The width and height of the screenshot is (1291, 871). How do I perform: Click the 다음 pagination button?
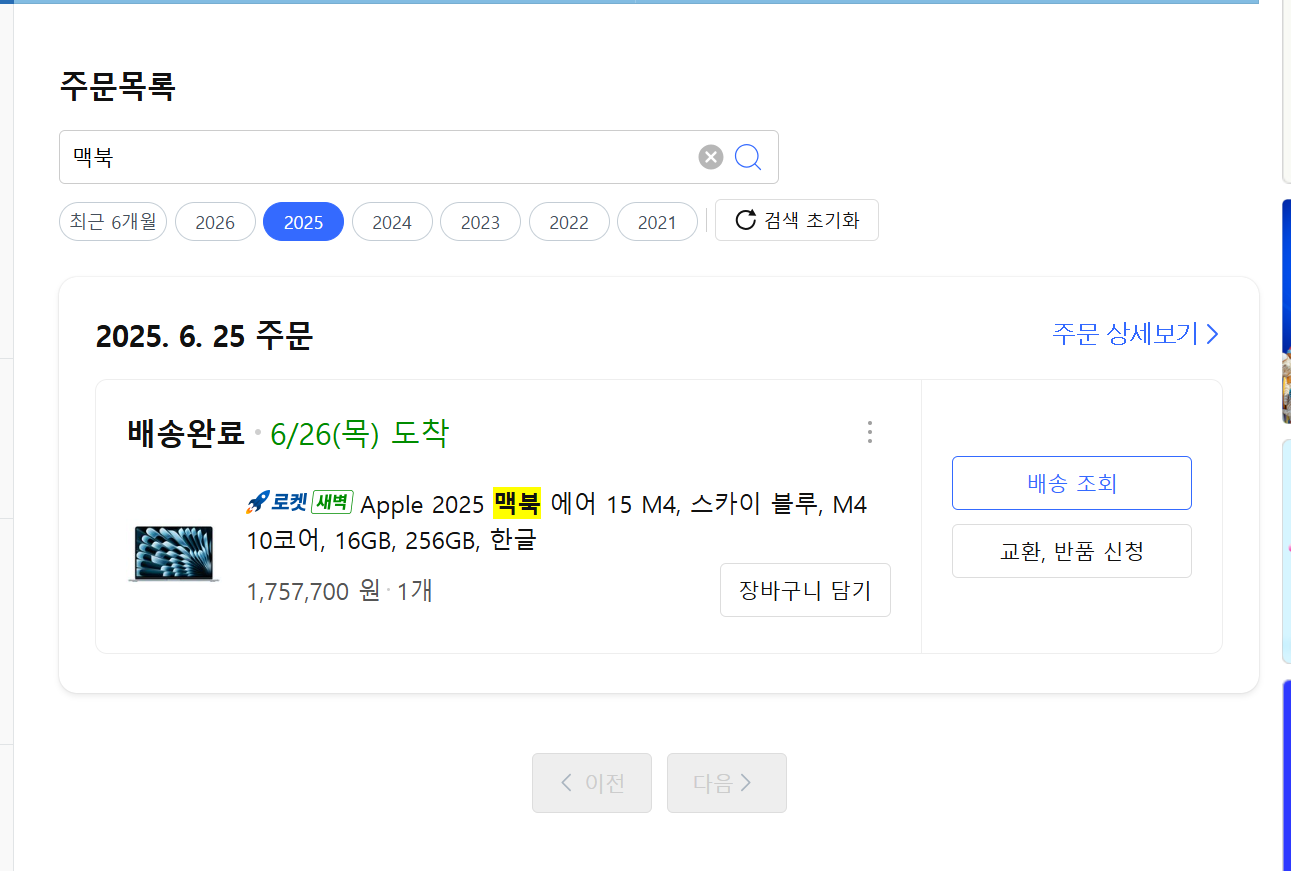tap(727, 783)
